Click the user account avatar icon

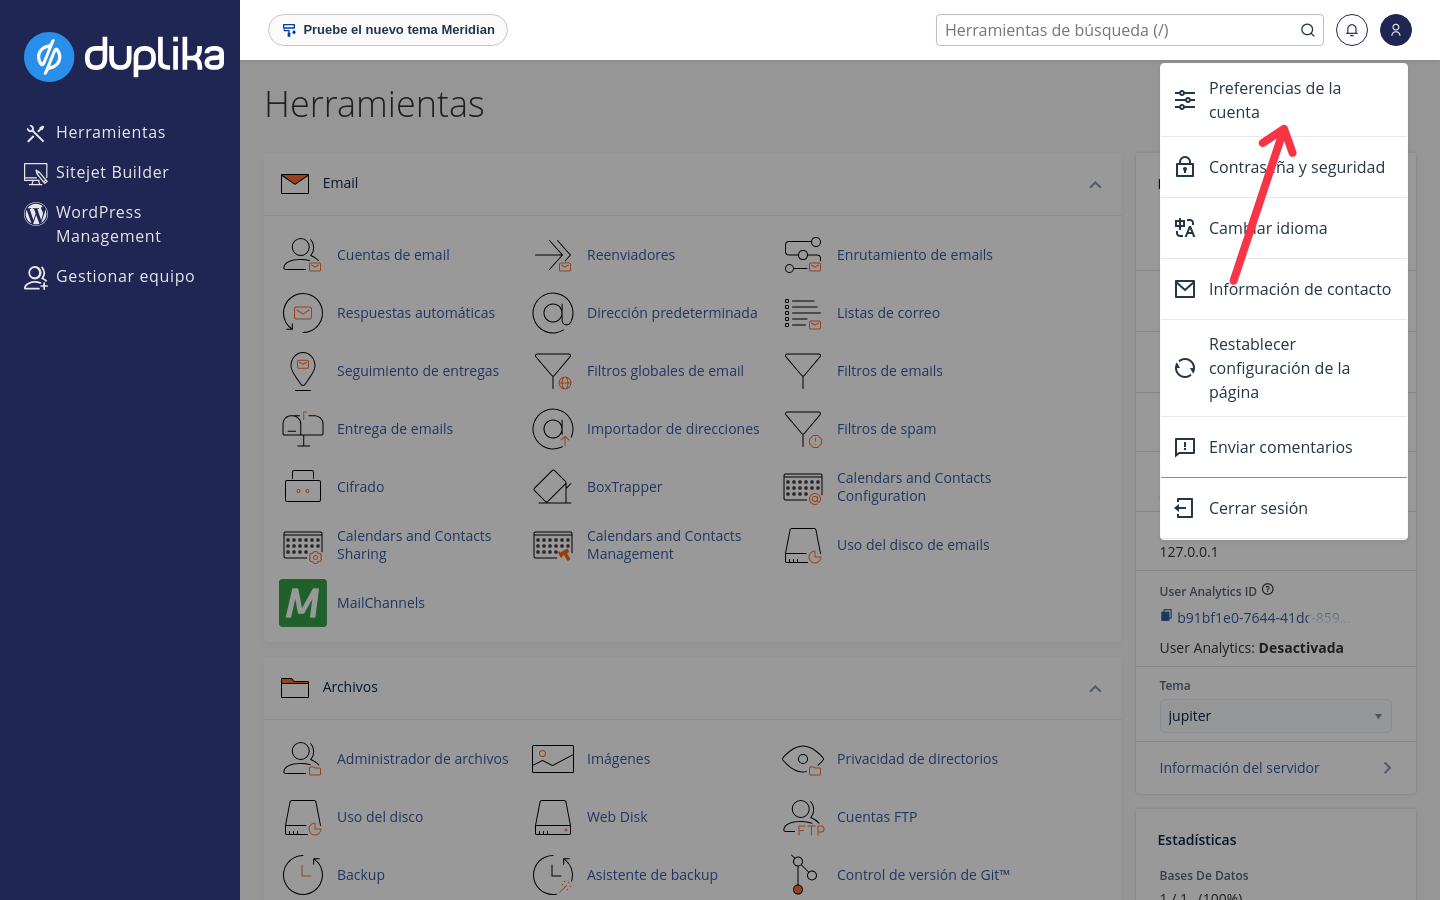pos(1396,30)
